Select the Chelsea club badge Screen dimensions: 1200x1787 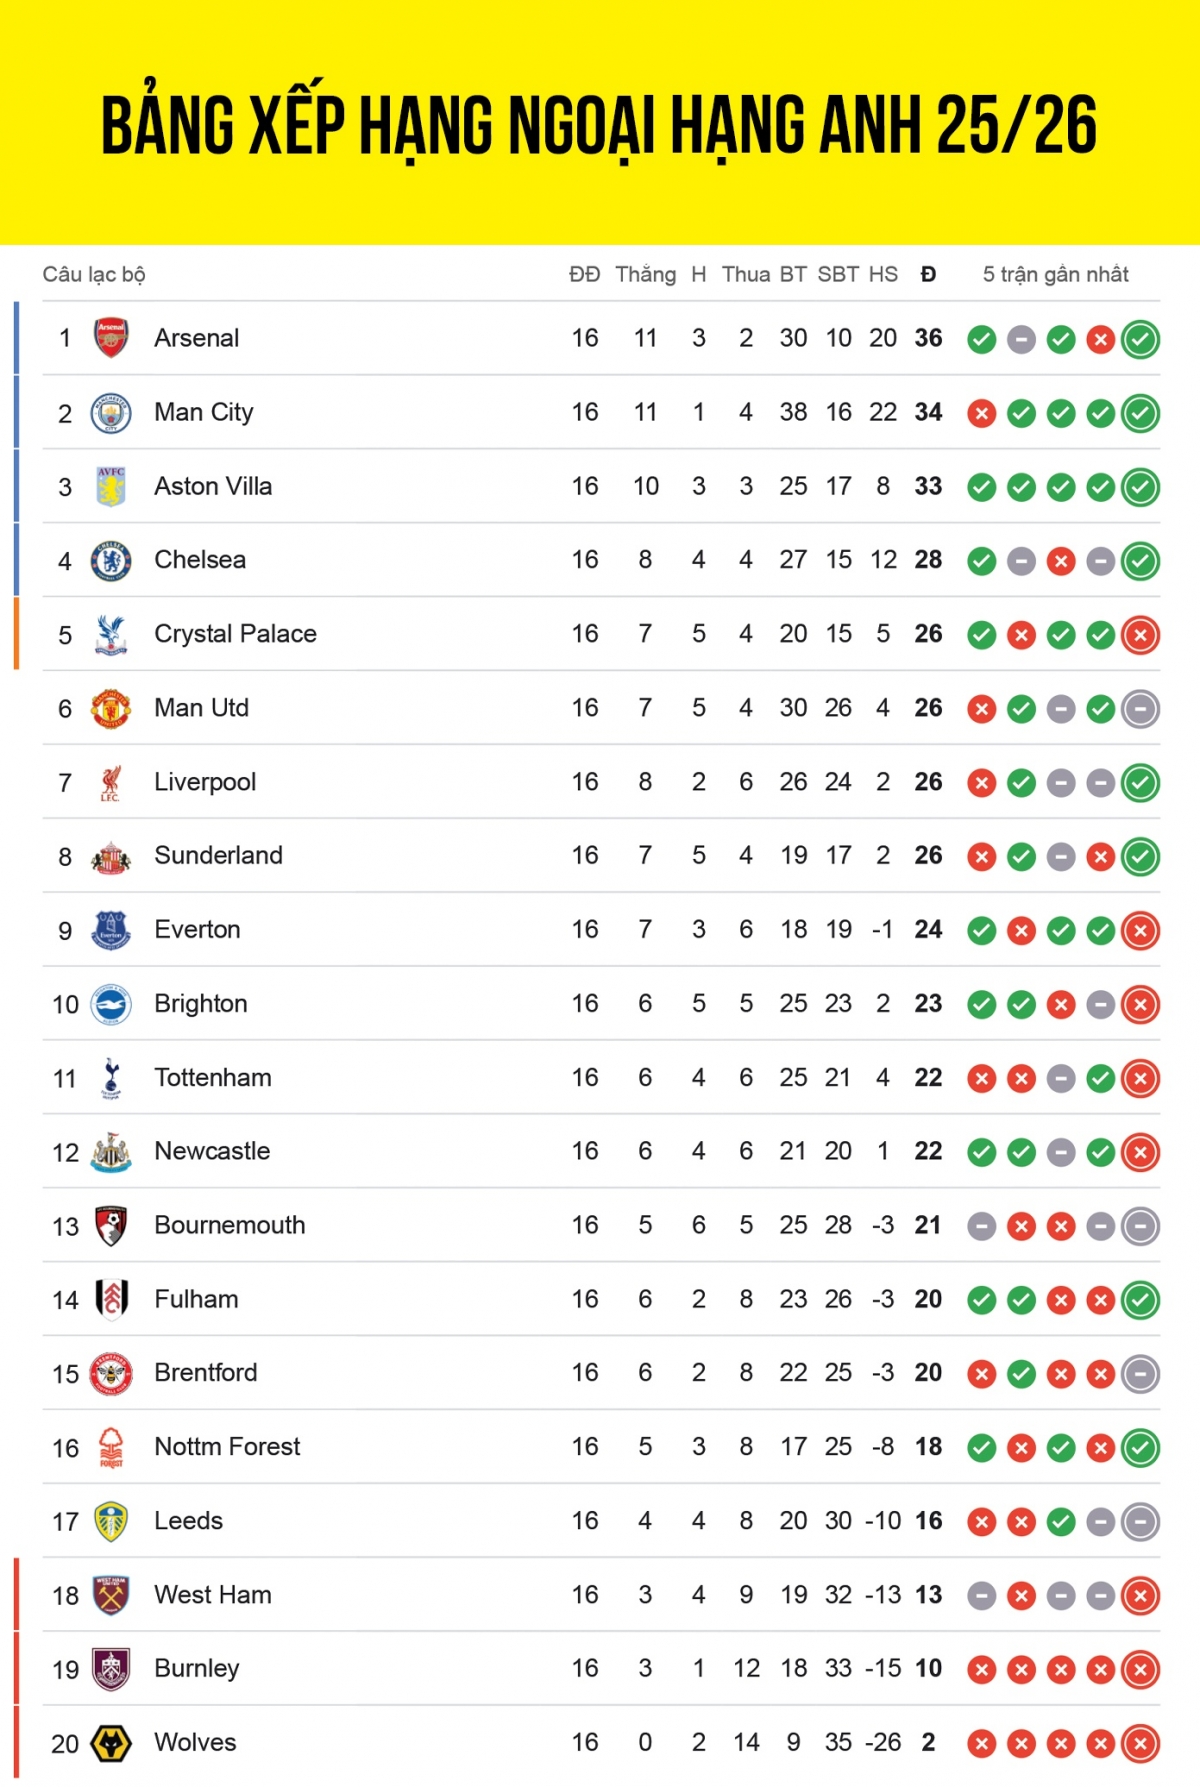click(x=111, y=560)
